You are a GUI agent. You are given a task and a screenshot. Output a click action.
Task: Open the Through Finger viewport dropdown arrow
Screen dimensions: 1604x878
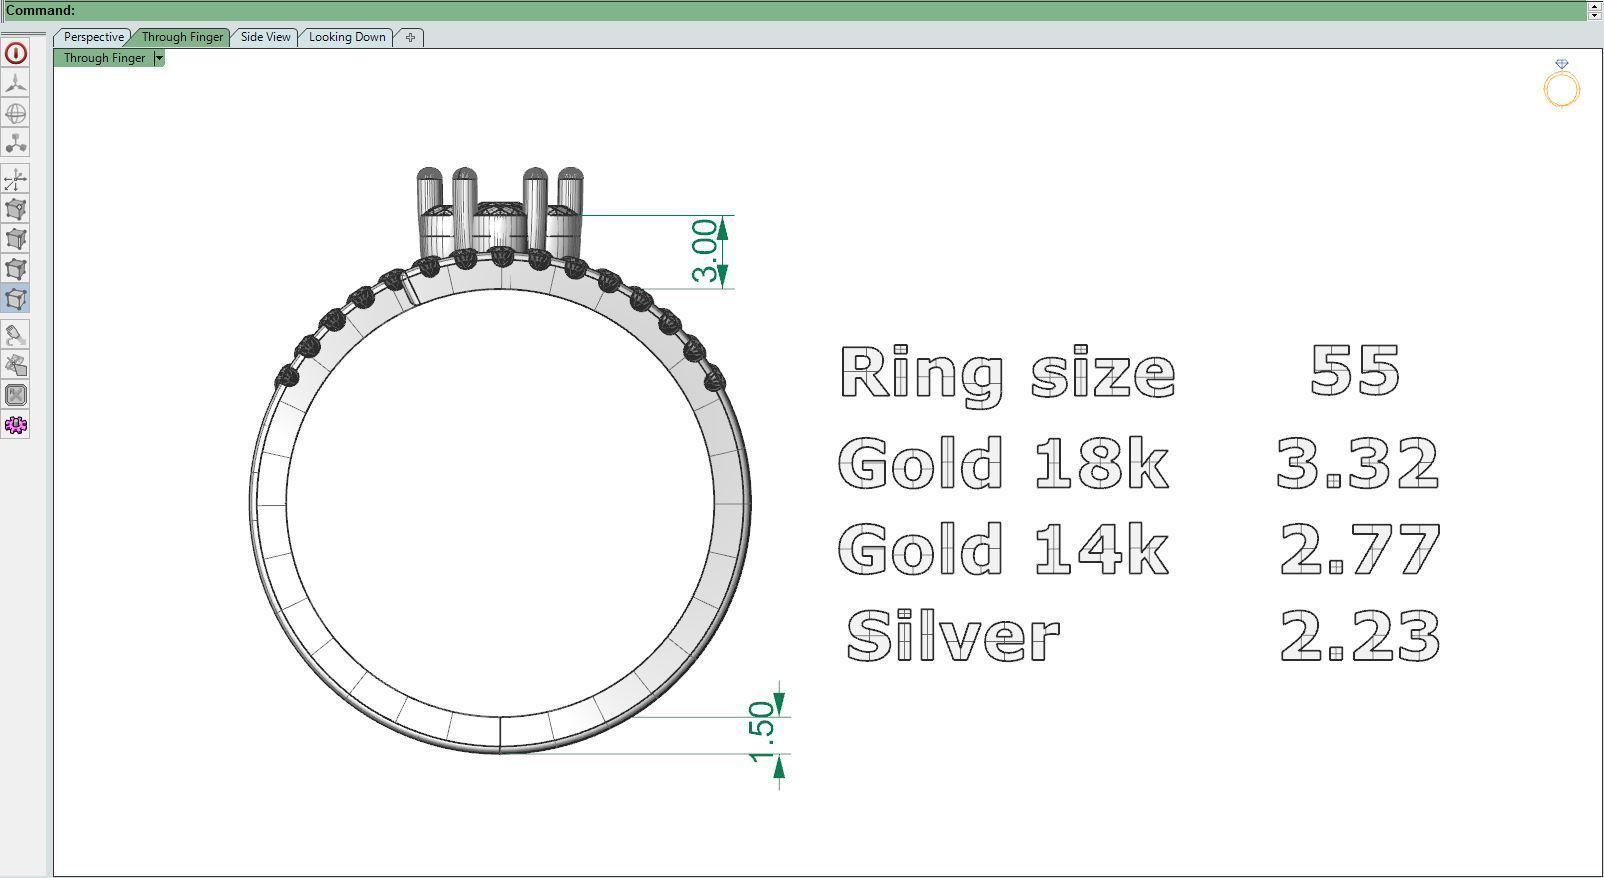158,58
